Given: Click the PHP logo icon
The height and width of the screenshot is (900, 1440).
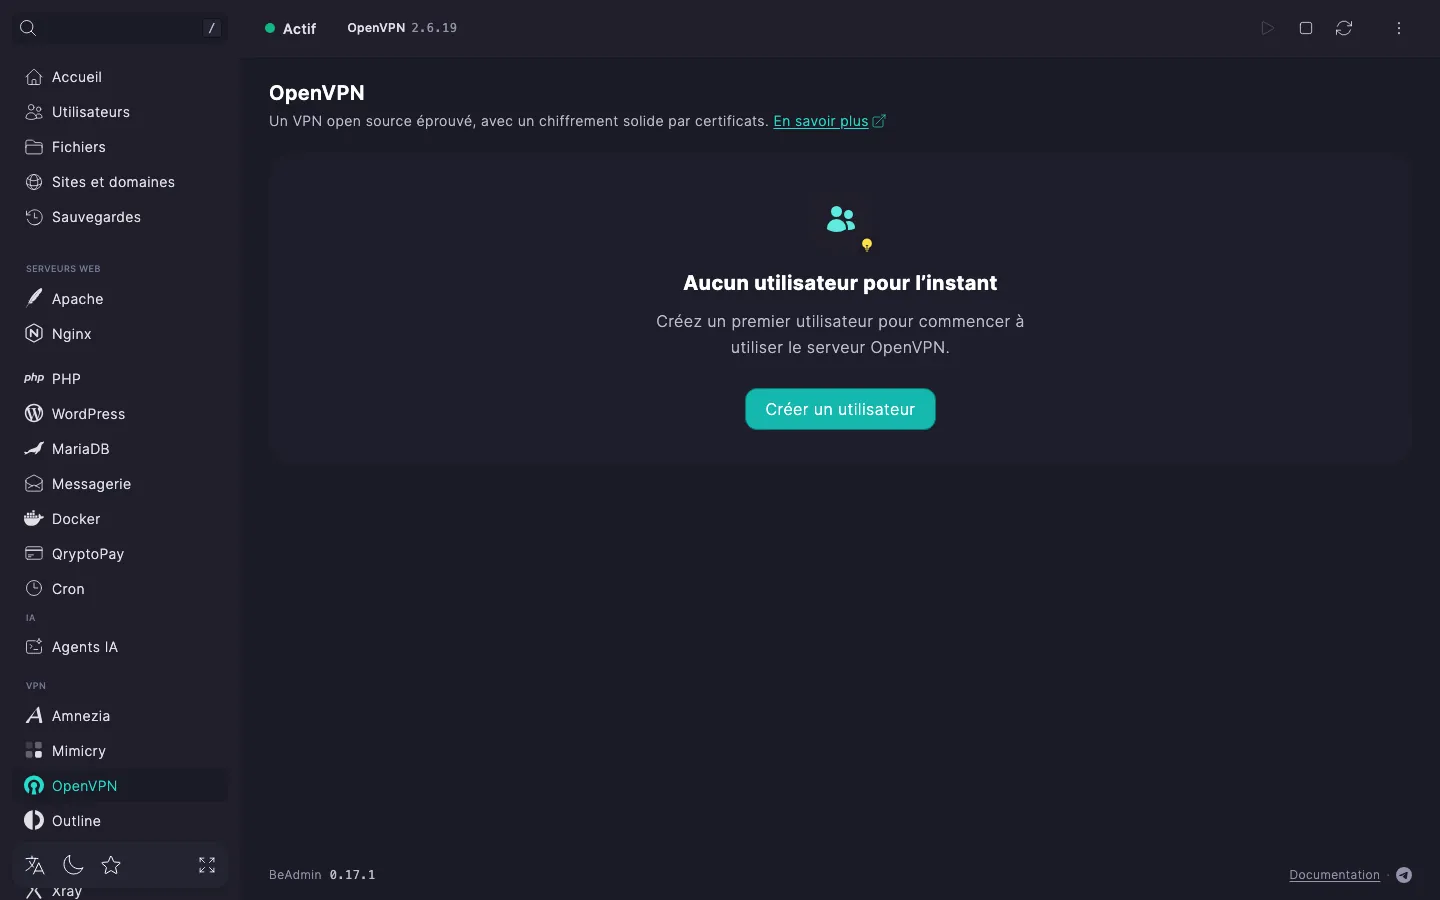Looking at the screenshot, I should point(34,378).
